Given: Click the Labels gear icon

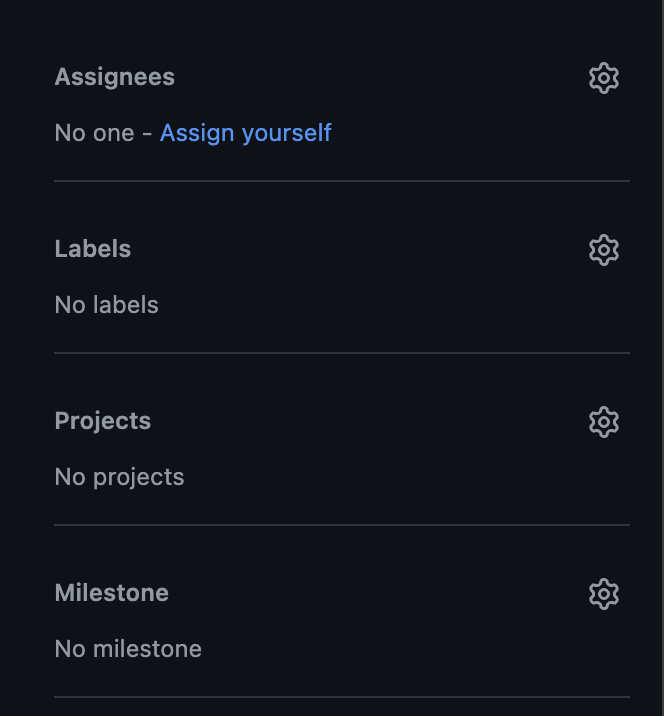Looking at the screenshot, I should (x=604, y=250).
